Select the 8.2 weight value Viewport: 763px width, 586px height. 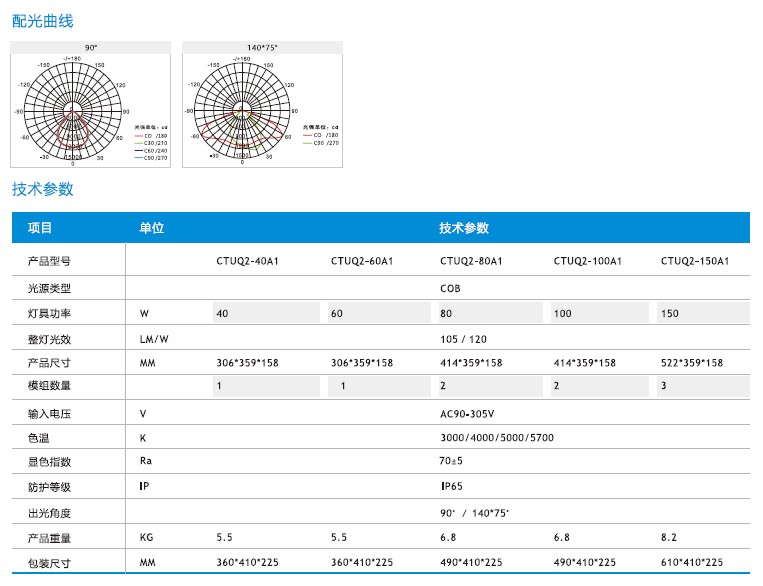(669, 537)
